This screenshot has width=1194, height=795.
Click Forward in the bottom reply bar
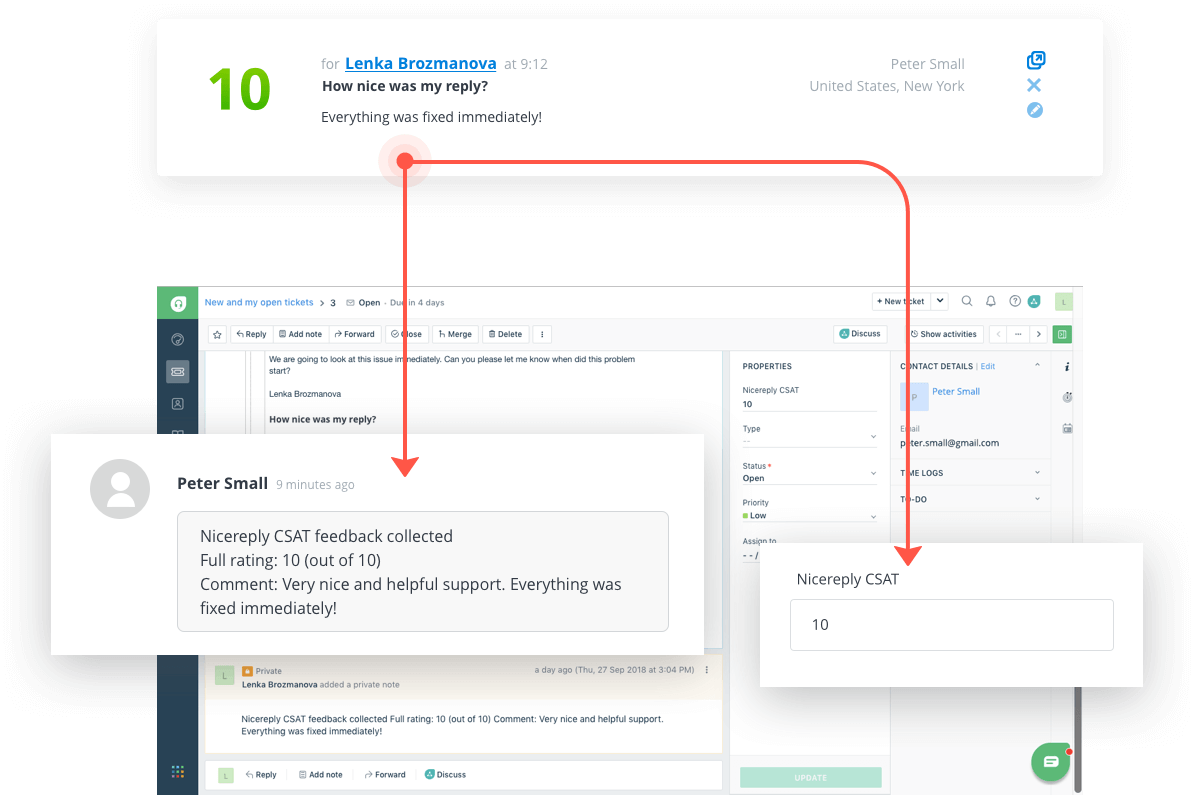point(385,775)
